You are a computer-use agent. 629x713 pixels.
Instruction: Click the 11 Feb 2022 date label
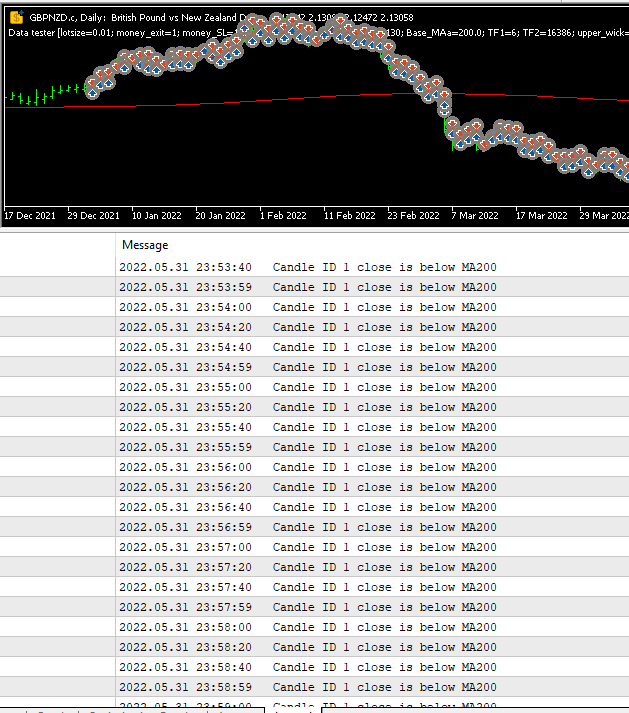click(x=349, y=216)
